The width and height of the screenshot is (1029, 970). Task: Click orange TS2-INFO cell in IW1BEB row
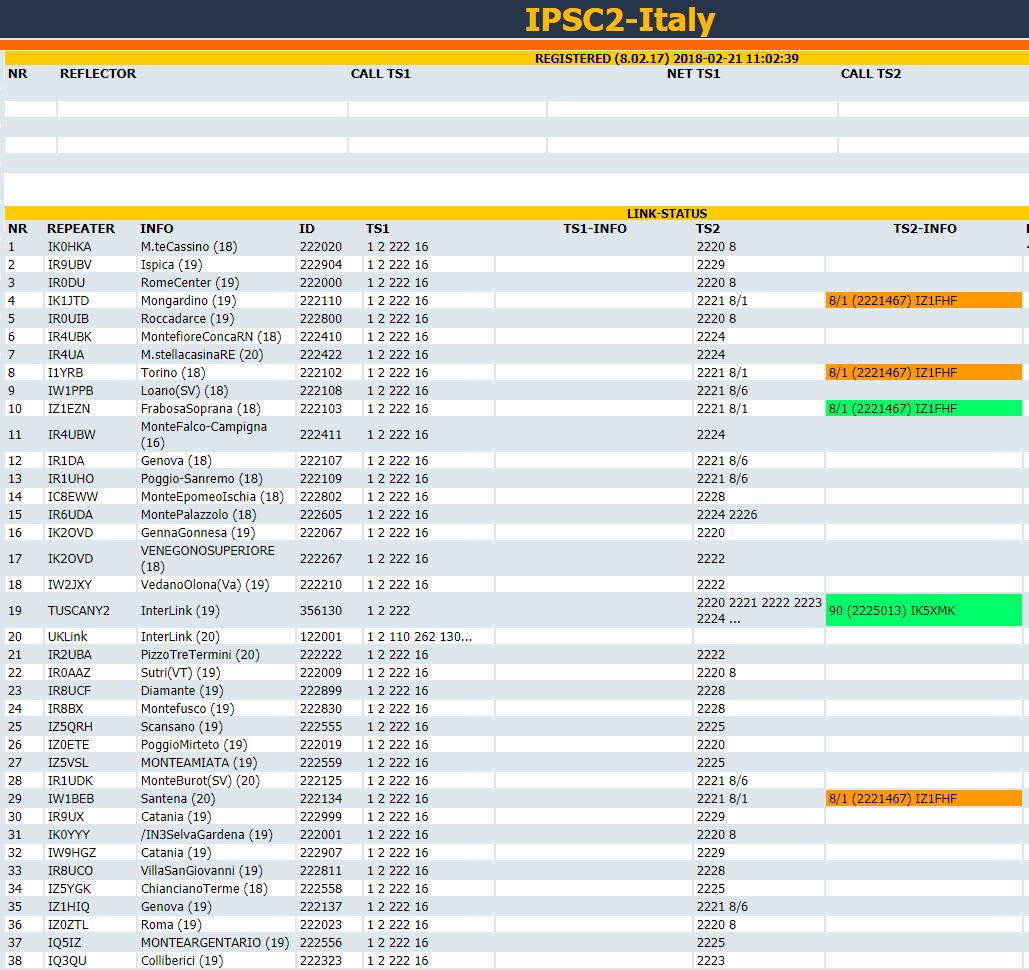pos(923,799)
